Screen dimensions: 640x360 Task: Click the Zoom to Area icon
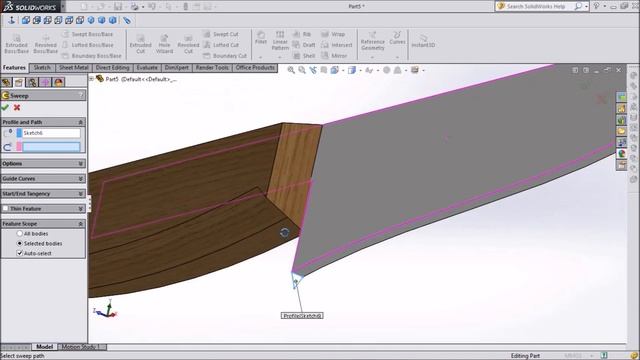click(x=302, y=70)
